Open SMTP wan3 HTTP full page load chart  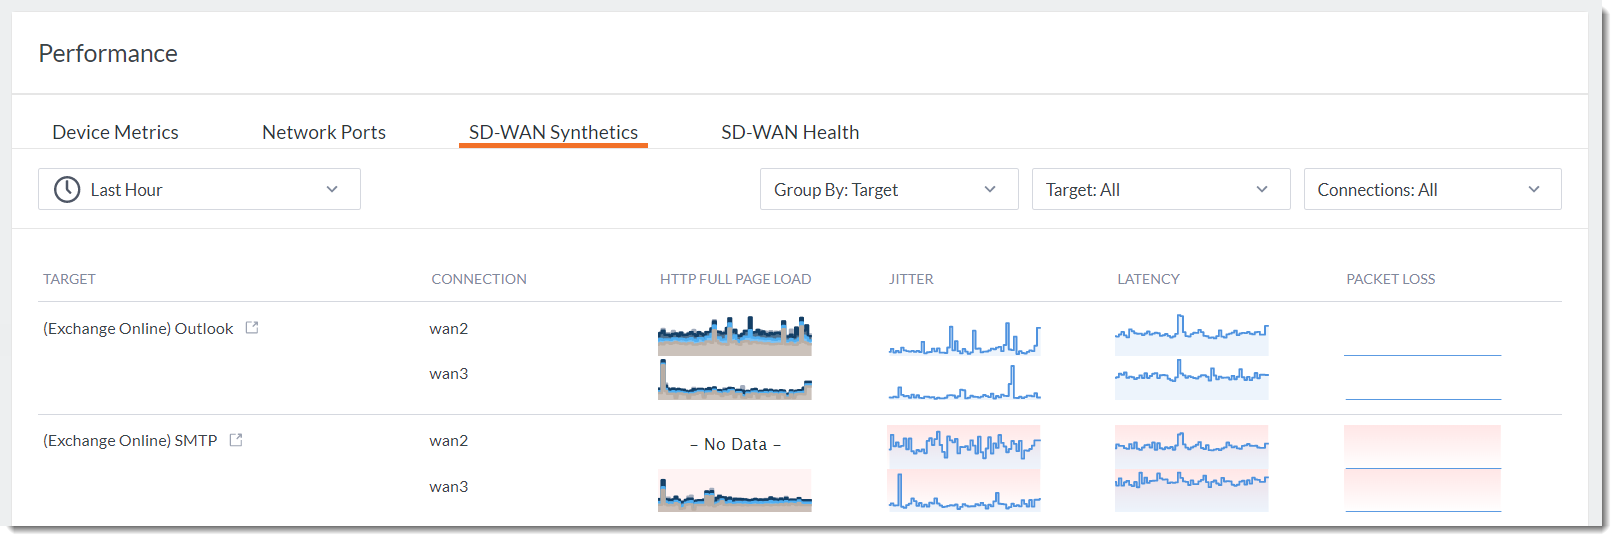point(734,491)
